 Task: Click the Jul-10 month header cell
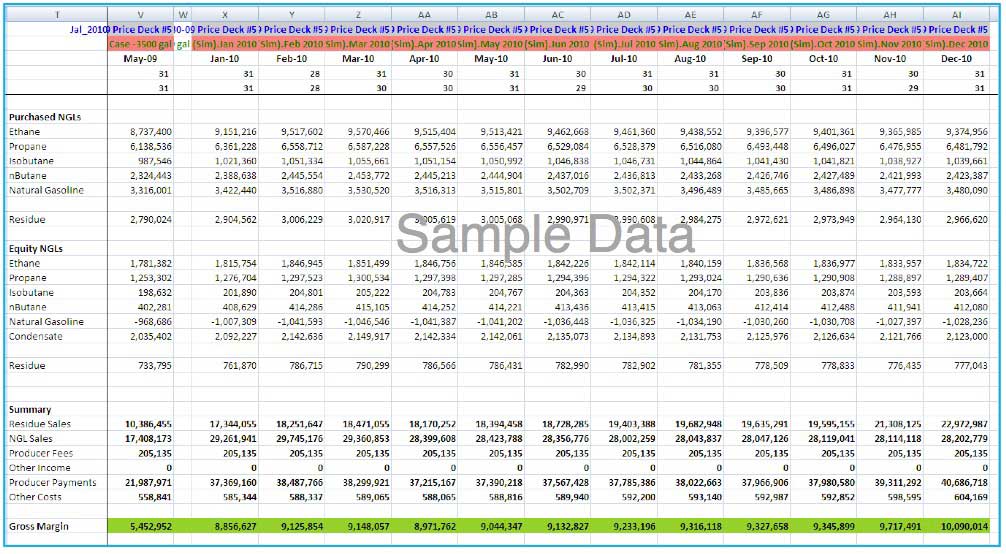click(x=623, y=59)
